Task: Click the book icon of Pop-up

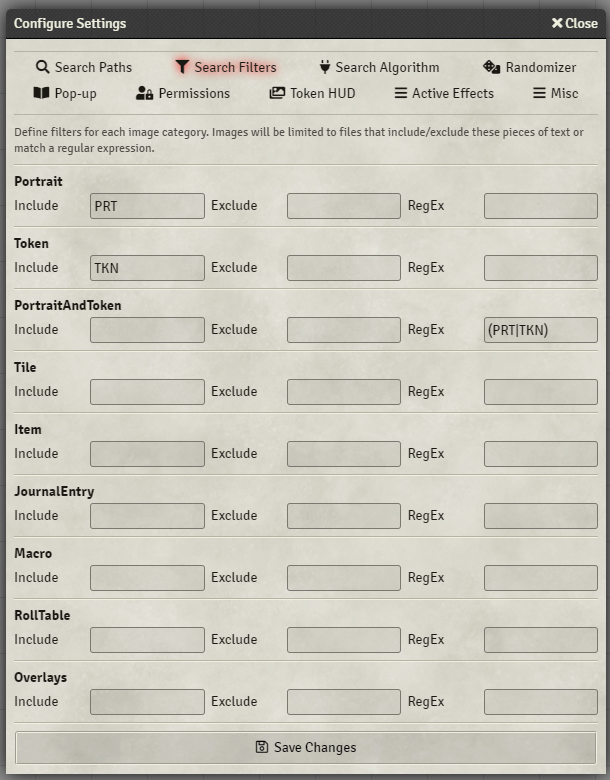Action: click(41, 93)
